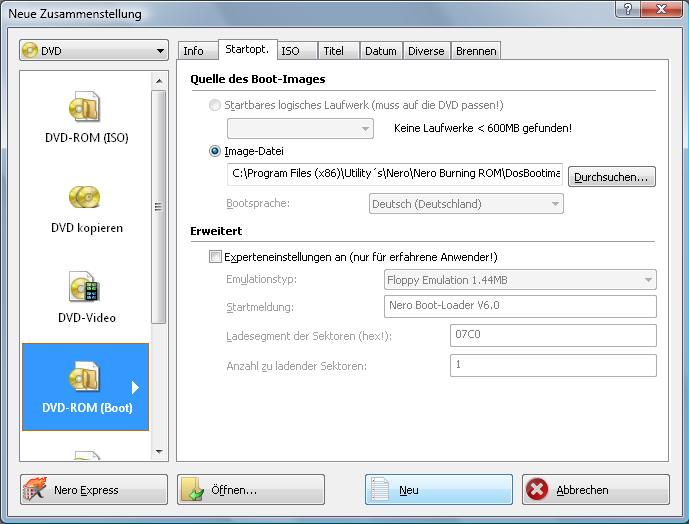The image size is (689, 524).
Task: Click the compilation list scroll down arrow
Action: pos(159,451)
